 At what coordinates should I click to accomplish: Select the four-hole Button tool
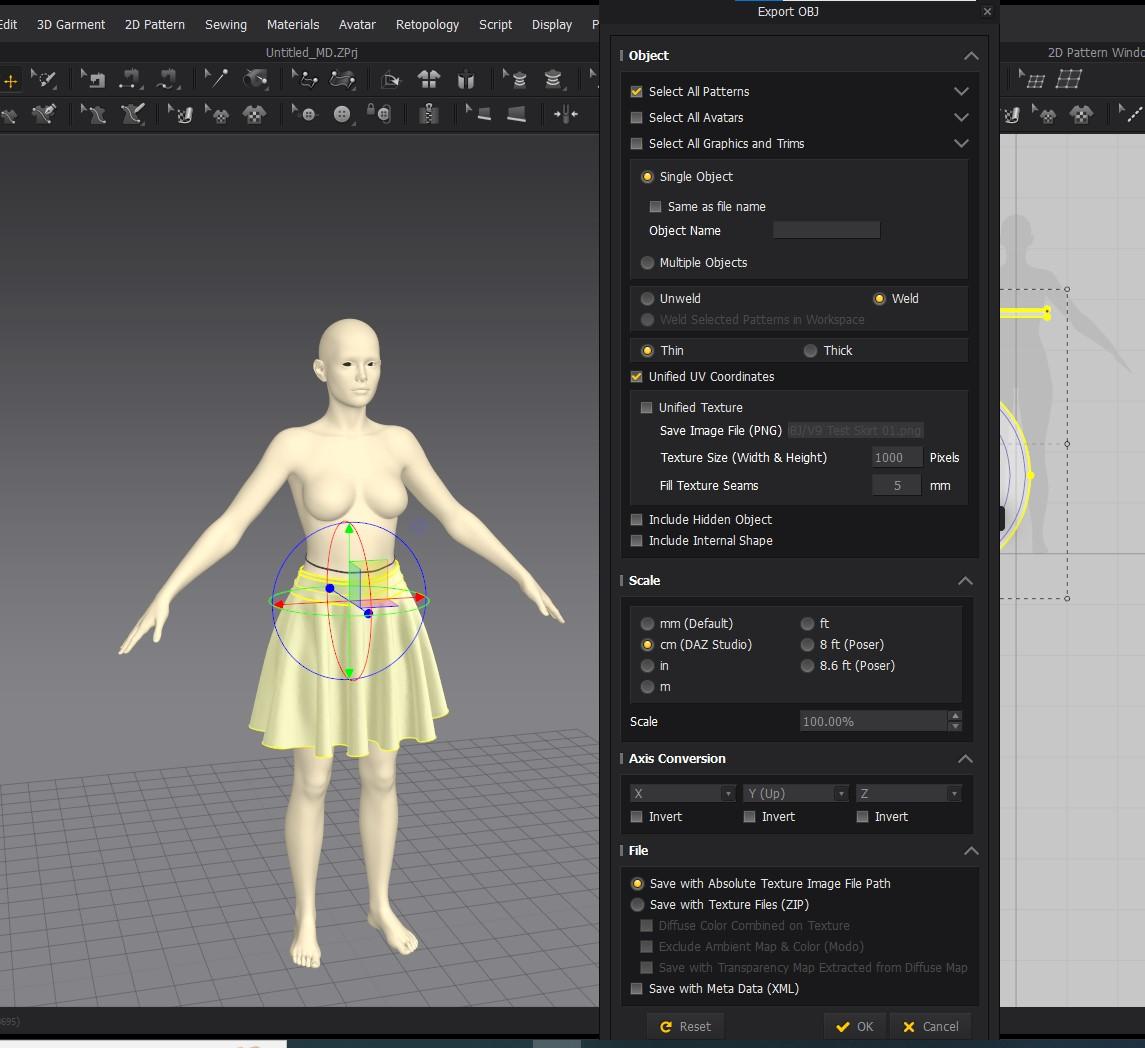[343, 114]
